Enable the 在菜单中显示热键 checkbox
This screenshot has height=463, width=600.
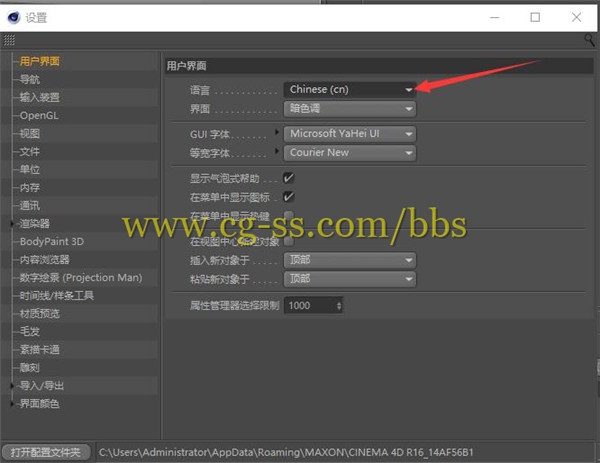coord(289,216)
